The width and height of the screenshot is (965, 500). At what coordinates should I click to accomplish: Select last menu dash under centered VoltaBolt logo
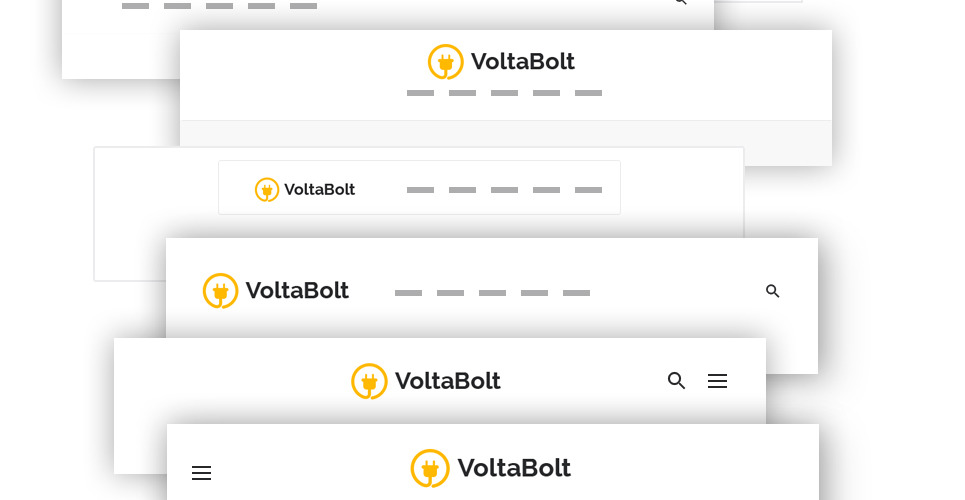click(x=588, y=93)
